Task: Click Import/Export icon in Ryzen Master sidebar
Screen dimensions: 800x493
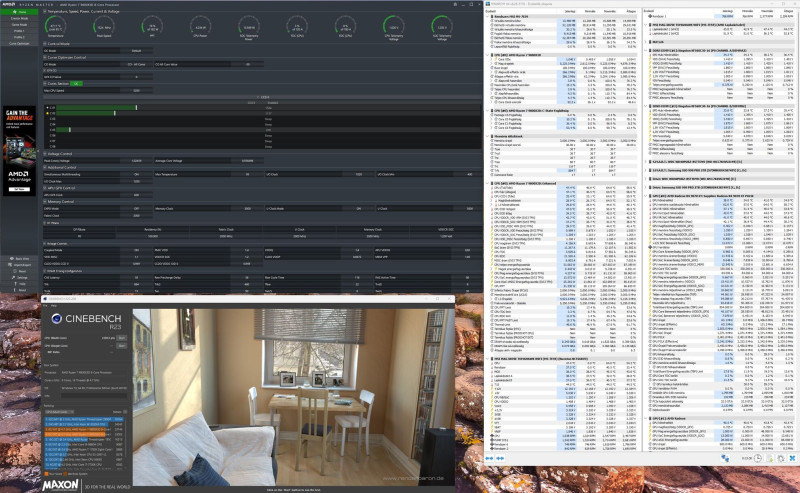Action: tap(11, 265)
